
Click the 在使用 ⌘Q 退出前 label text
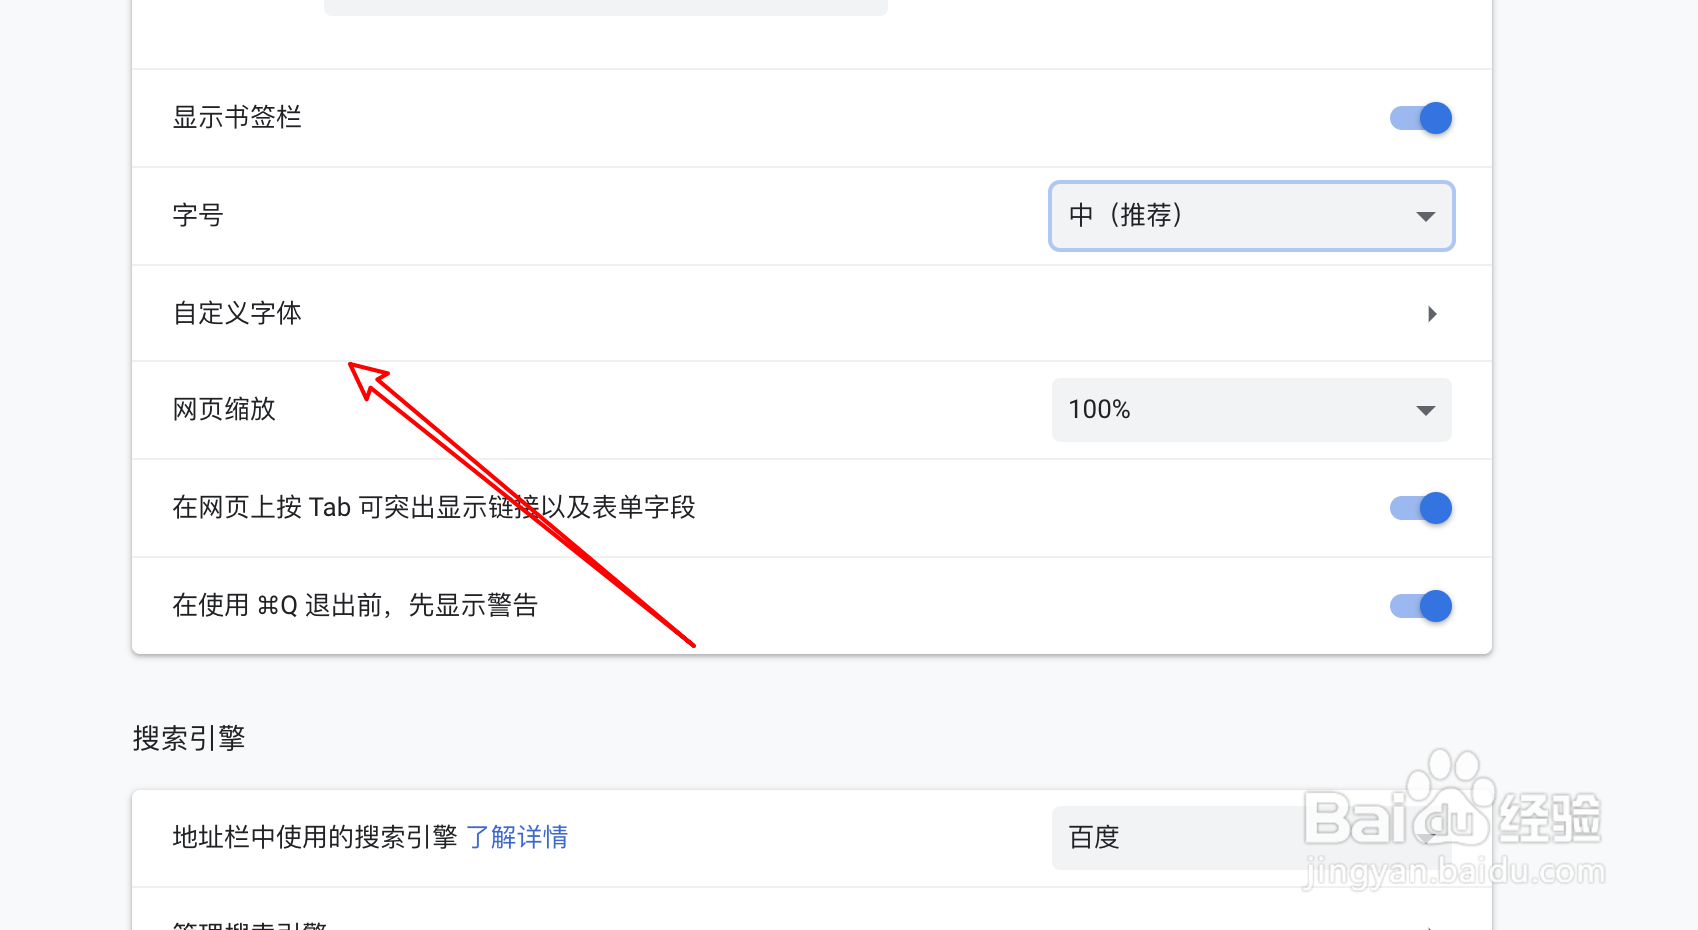(355, 606)
